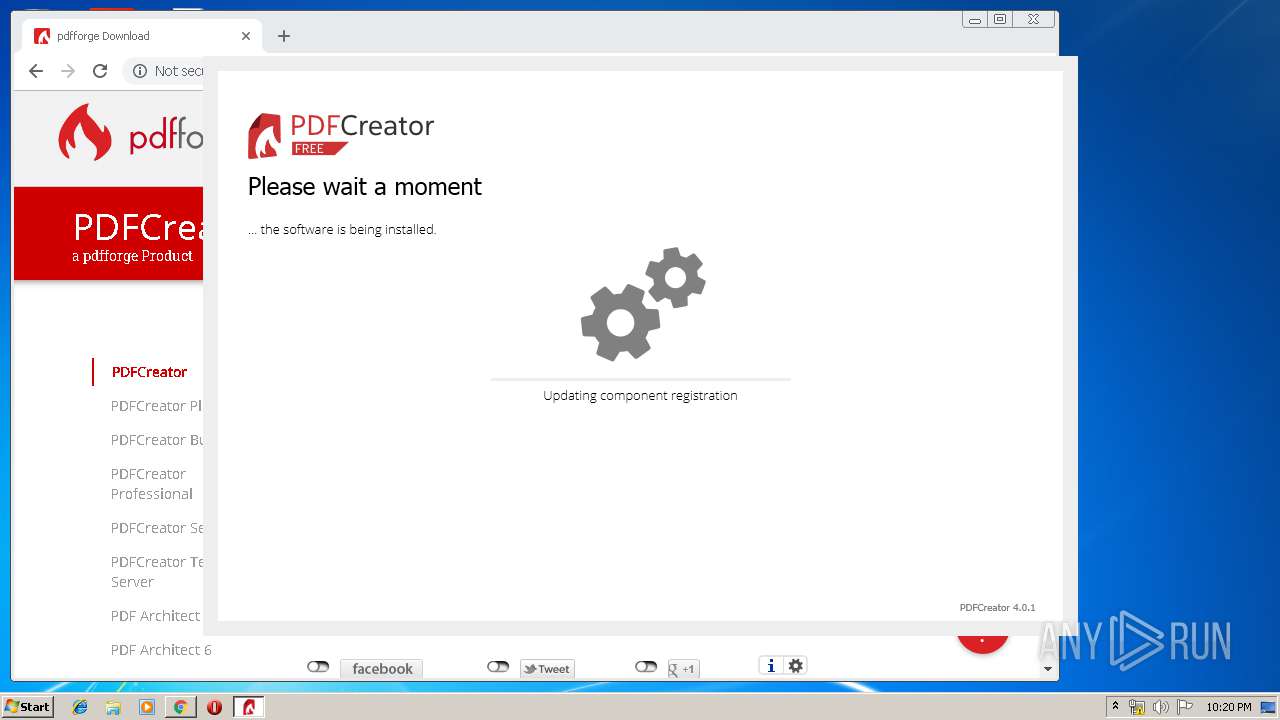Click the volume speaker tray icon
Image resolution: width=1280 pixels, height=720 pixels.
pyautogui.click(x=1161, y=707)
